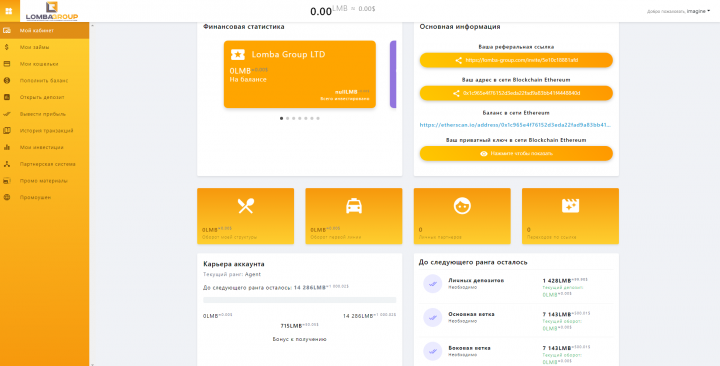Click the bar chart icon next to Мои инвестиции
Screen dimensions: 720x366
pos(7,147)
